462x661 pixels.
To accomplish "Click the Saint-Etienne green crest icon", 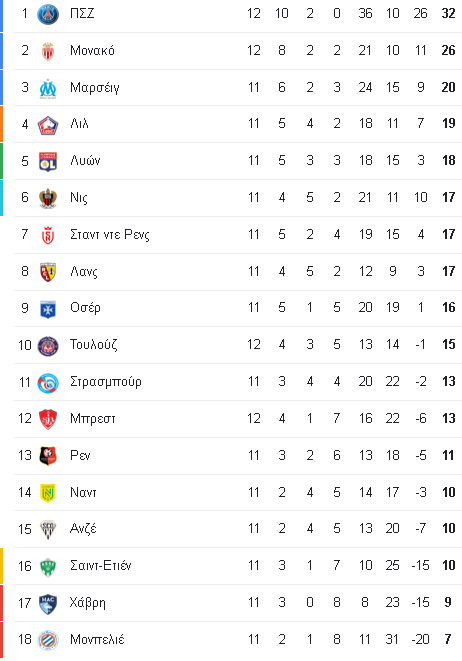I will tap(48, 567).
